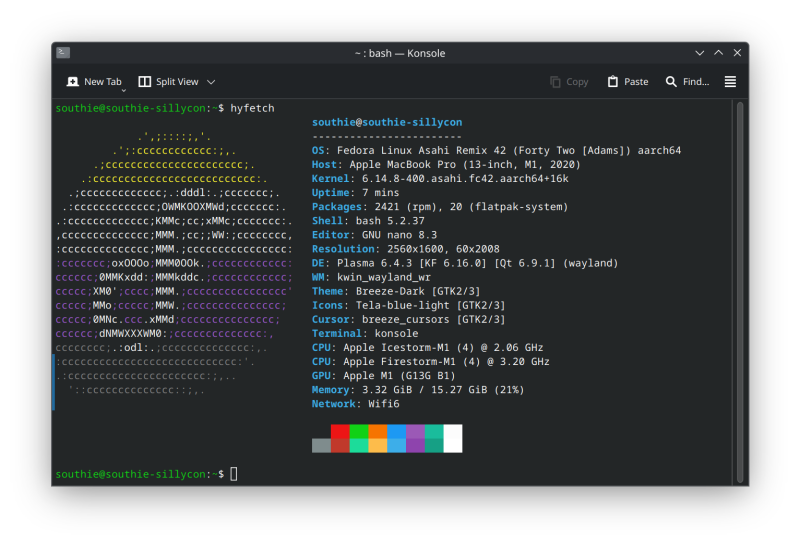
Task: Click the window title '~ : bash — Konsole'
Action: [400, 53]
